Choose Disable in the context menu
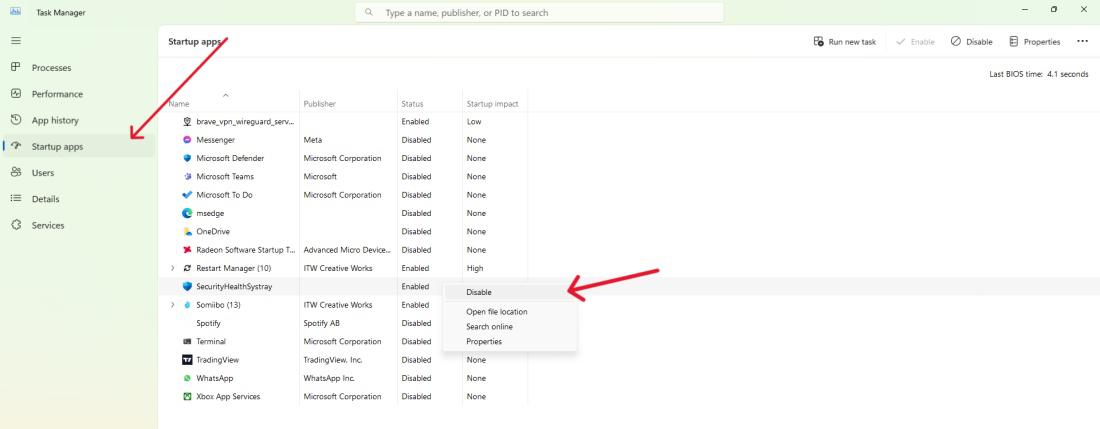The width and height of the screenshot is (1100, 429). point(510,292)
